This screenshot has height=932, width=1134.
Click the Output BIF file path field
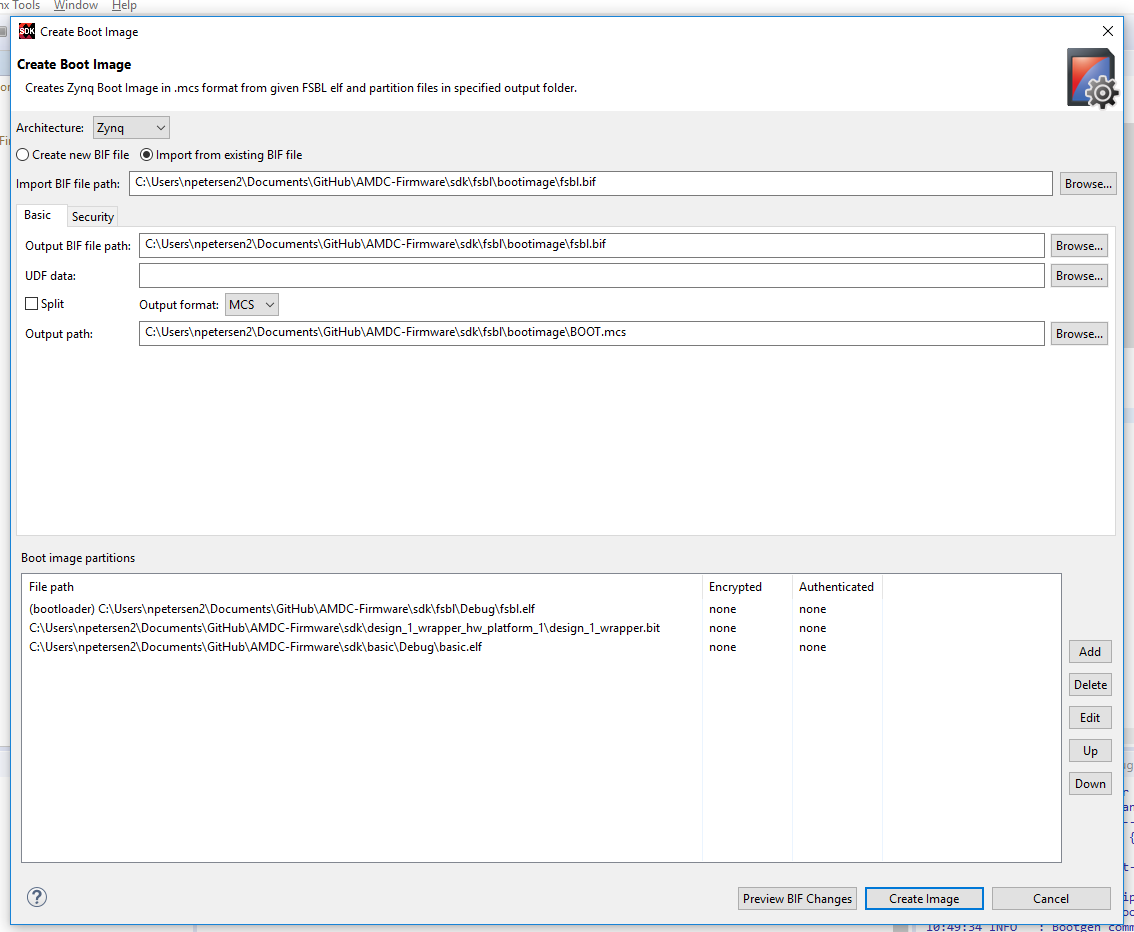click(x=592, y=245)
